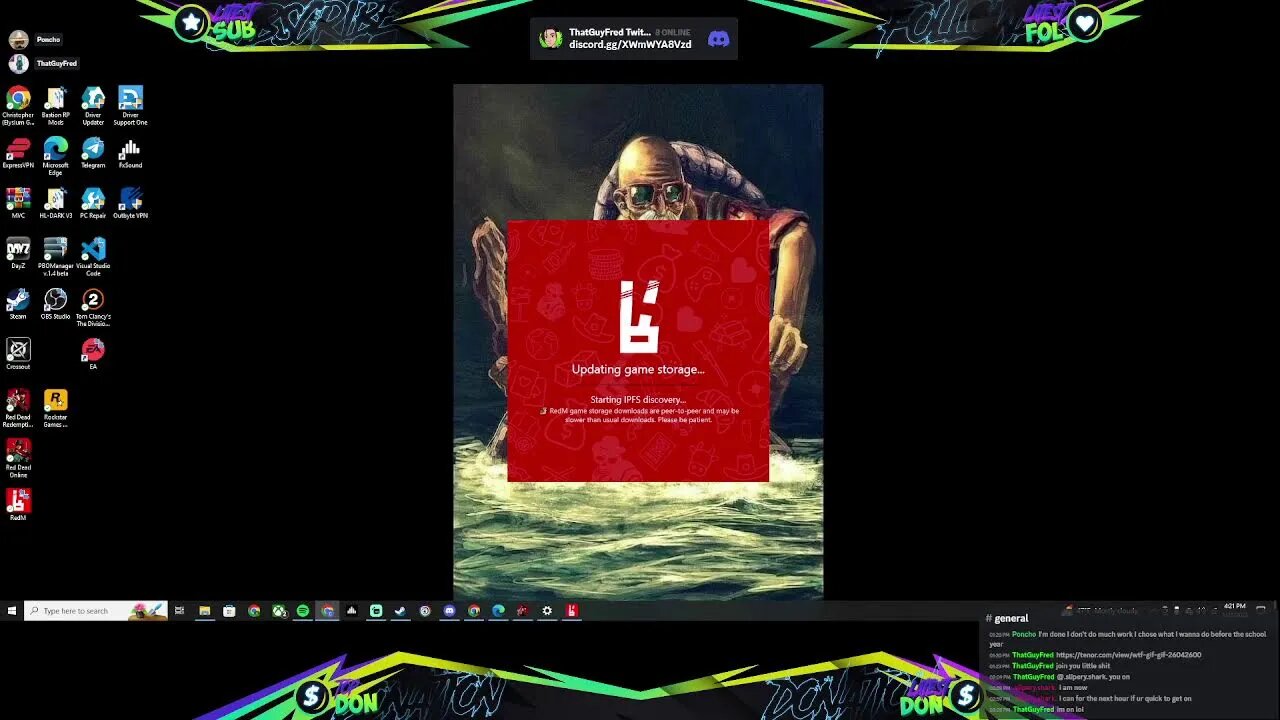The height and width of the screenshot is (720, 1280).
Task: Click the RedM logo in the updater window
Action: pyautogui.click(x=639, y=317)
